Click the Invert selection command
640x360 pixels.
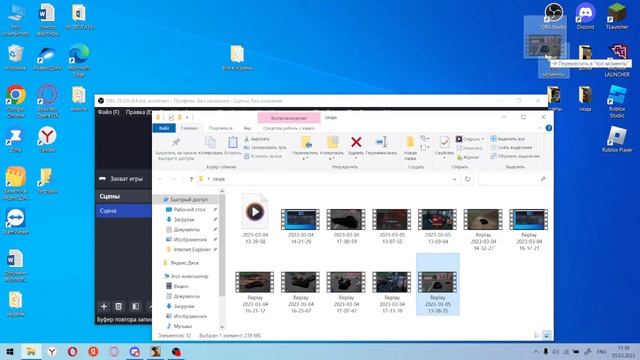point(515,156)
